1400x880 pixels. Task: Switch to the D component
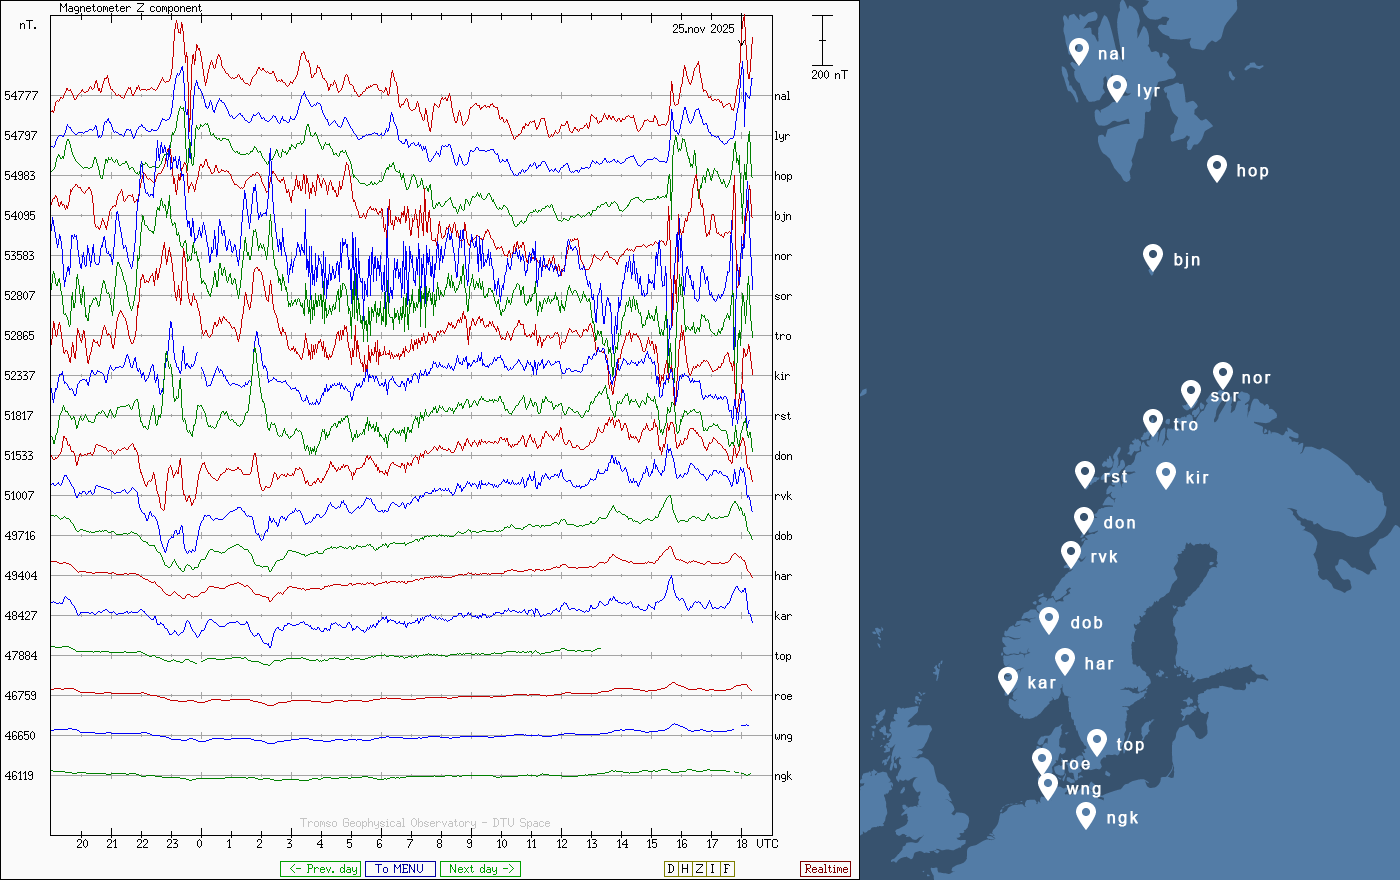[x=671, y=869]
